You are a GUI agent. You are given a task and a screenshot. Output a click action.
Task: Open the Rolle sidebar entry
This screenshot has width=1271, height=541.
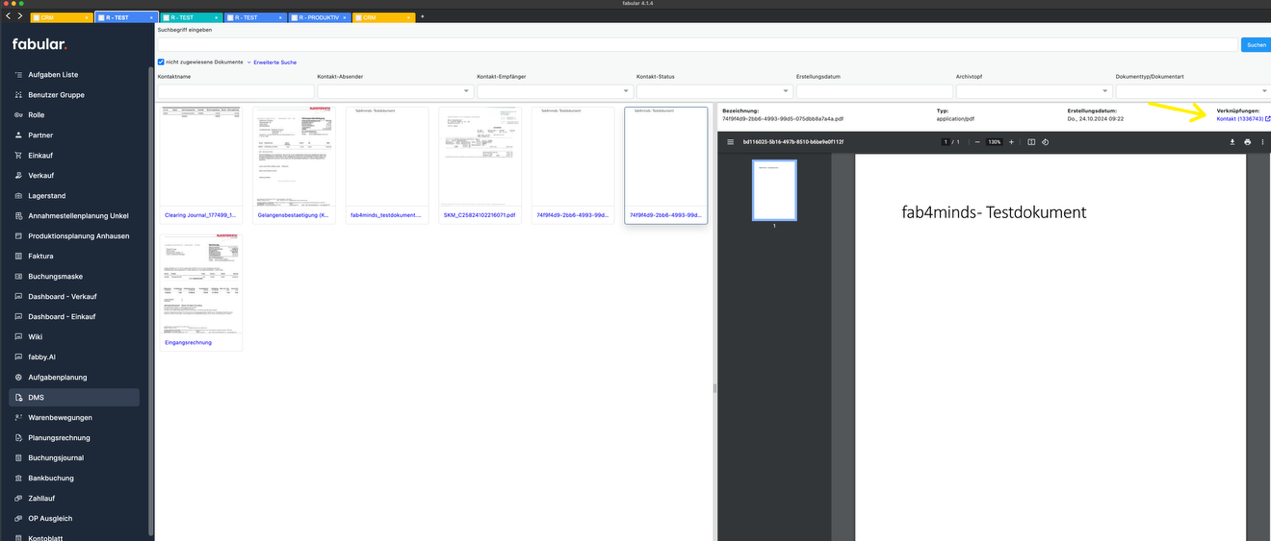tap(74, 115)
